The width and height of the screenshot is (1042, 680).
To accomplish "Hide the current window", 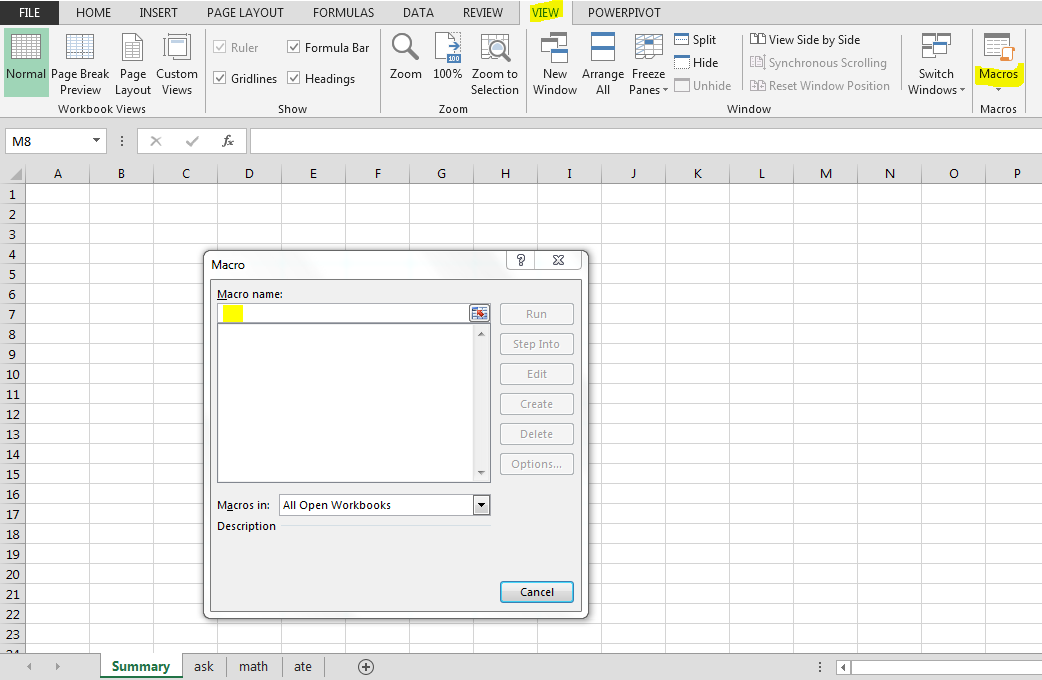I will tap(696, 63).
